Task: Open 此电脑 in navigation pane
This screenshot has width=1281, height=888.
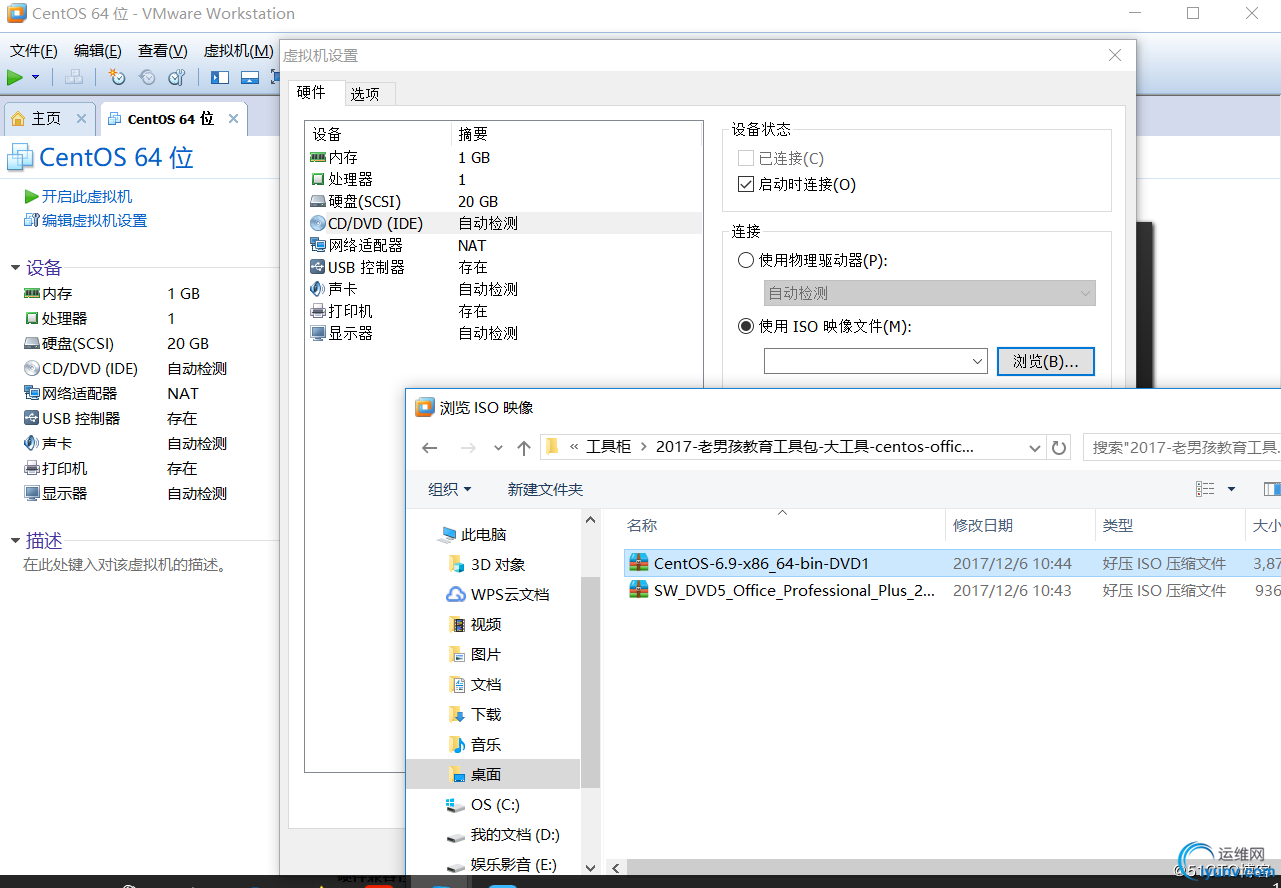Action: point(472,535)
